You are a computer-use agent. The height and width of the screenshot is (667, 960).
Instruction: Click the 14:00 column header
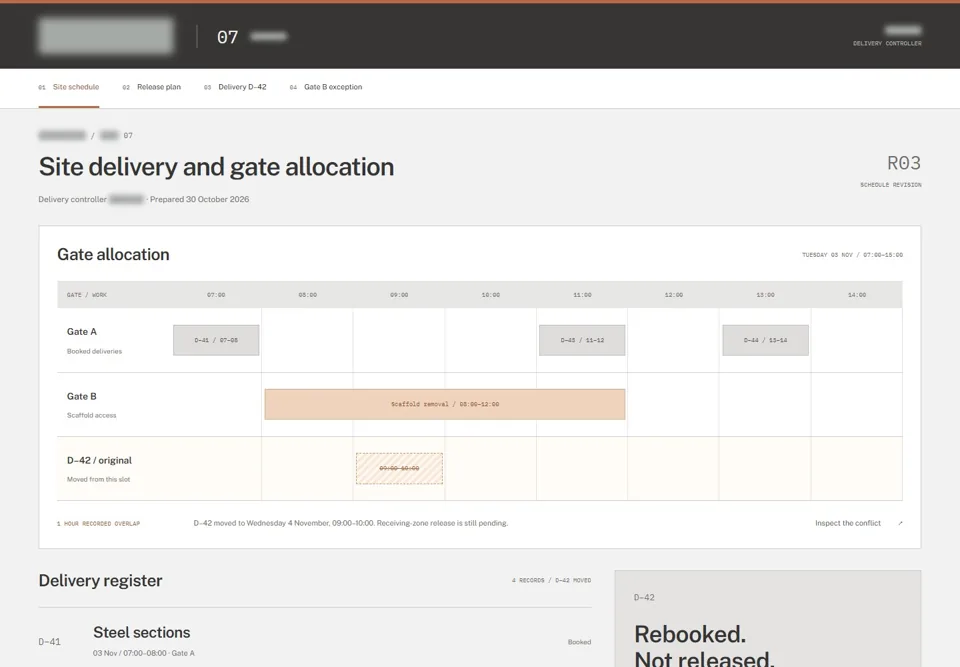[x=857, y=295]
